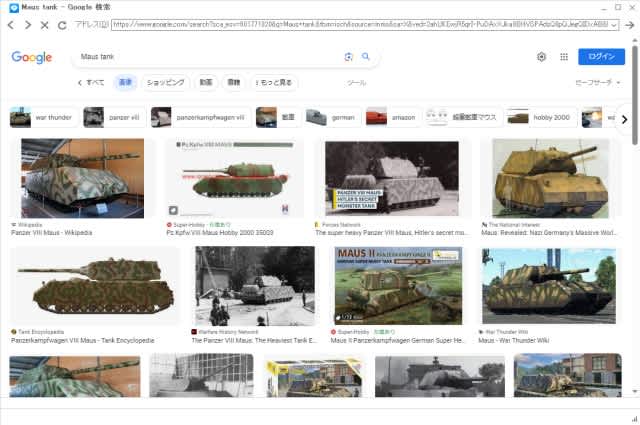Click the Google logo
The height and width of the screenshot is (425, 640).
click(x=32, y=57)
